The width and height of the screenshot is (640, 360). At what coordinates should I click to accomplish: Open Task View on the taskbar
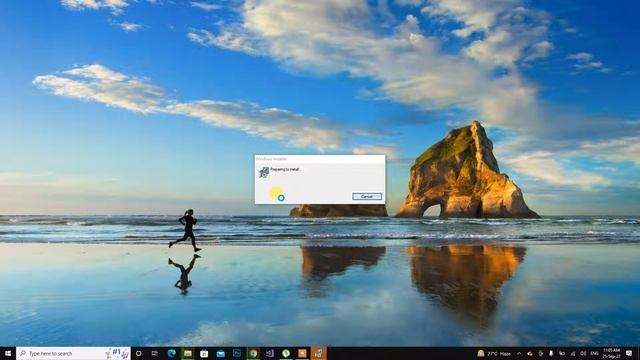155,353
